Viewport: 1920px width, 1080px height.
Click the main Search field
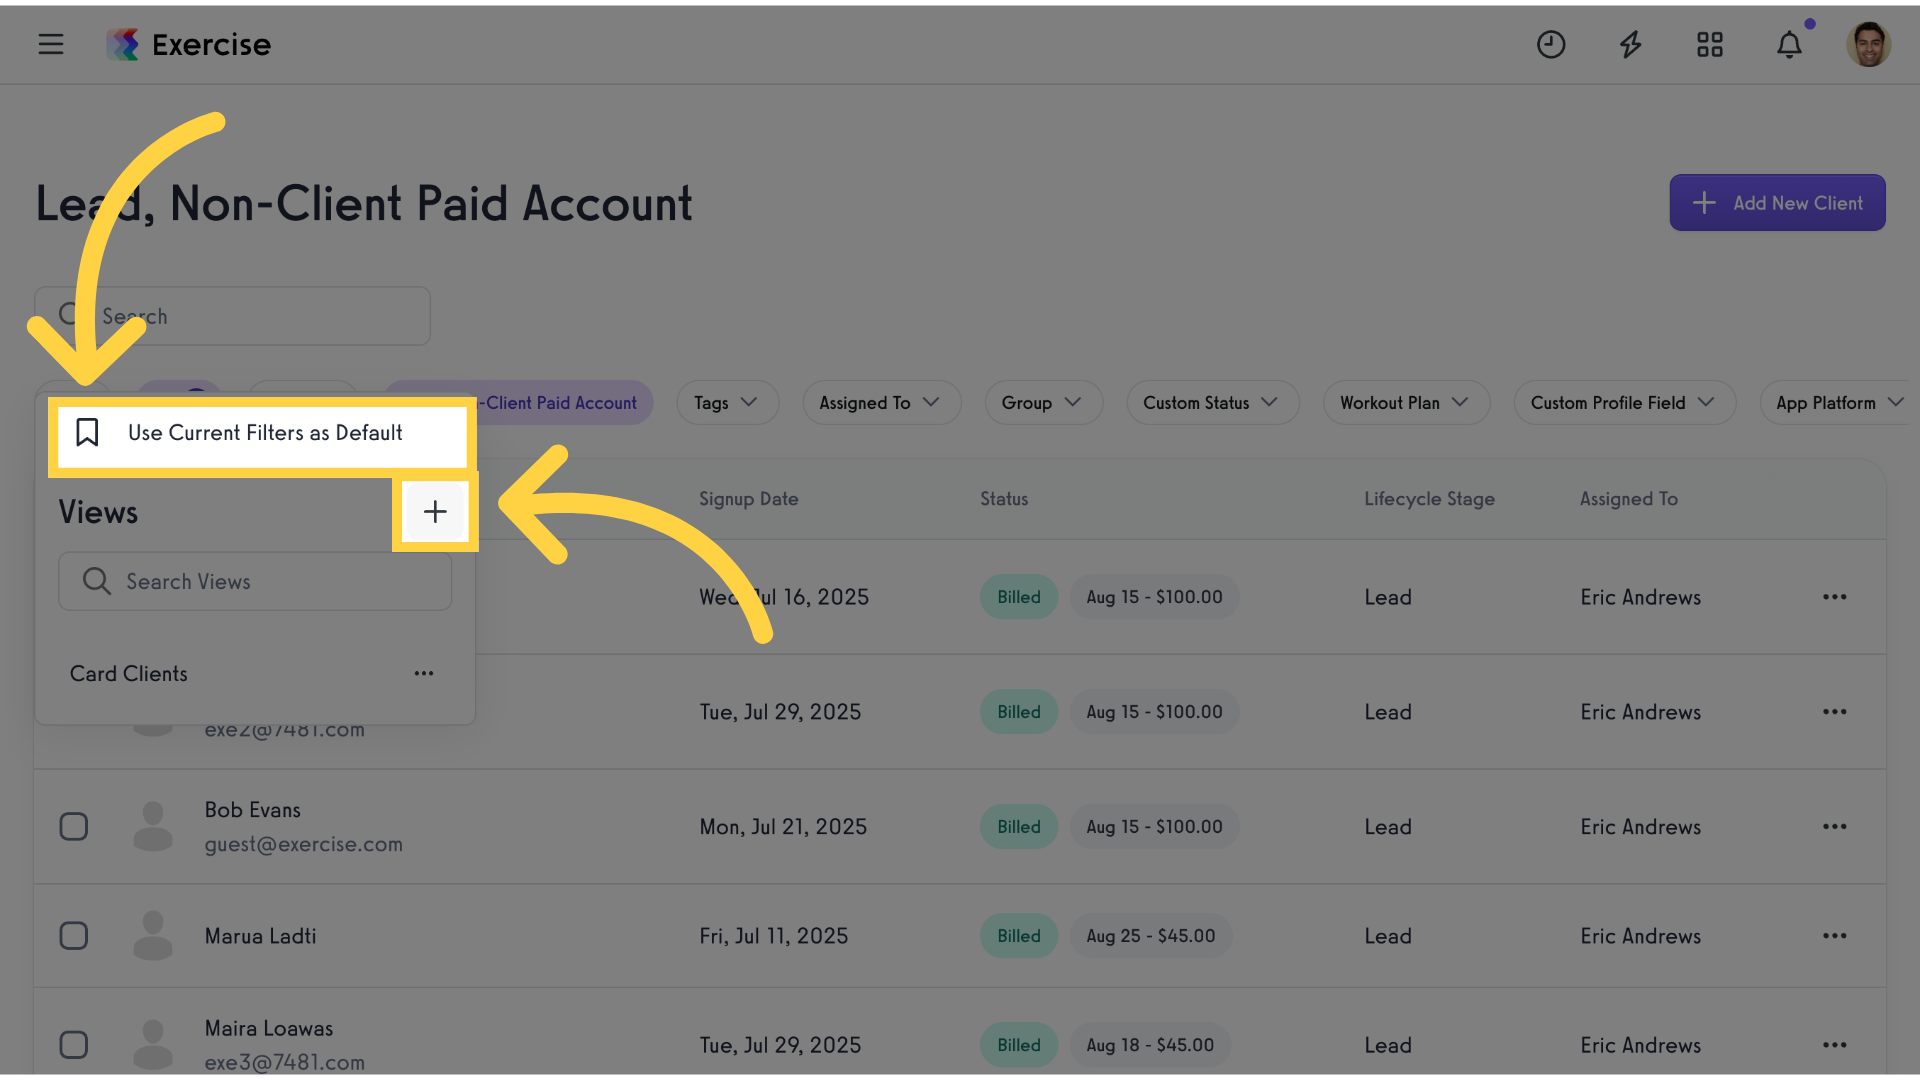pyautogui.click(x=233, y=316)
